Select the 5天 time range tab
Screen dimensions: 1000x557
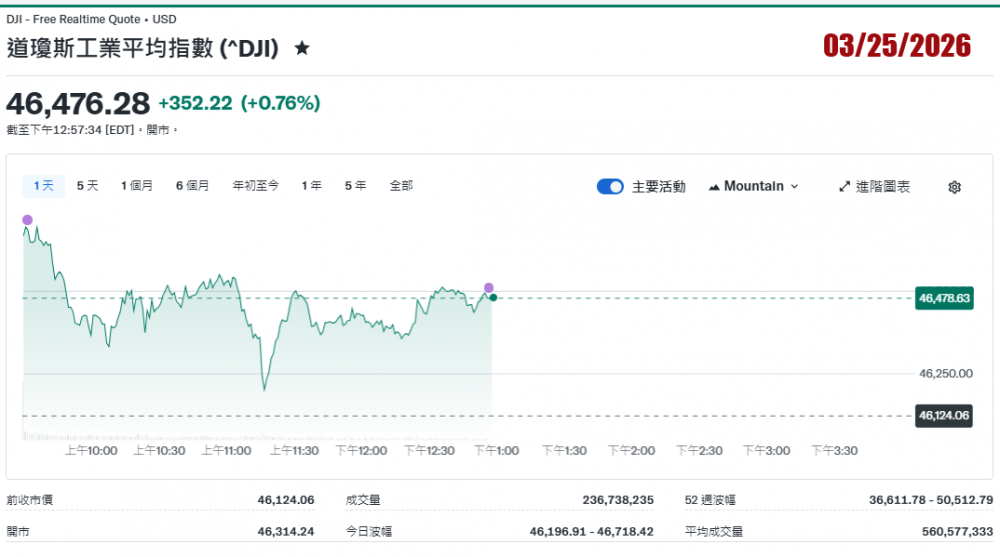click(88, 186)
